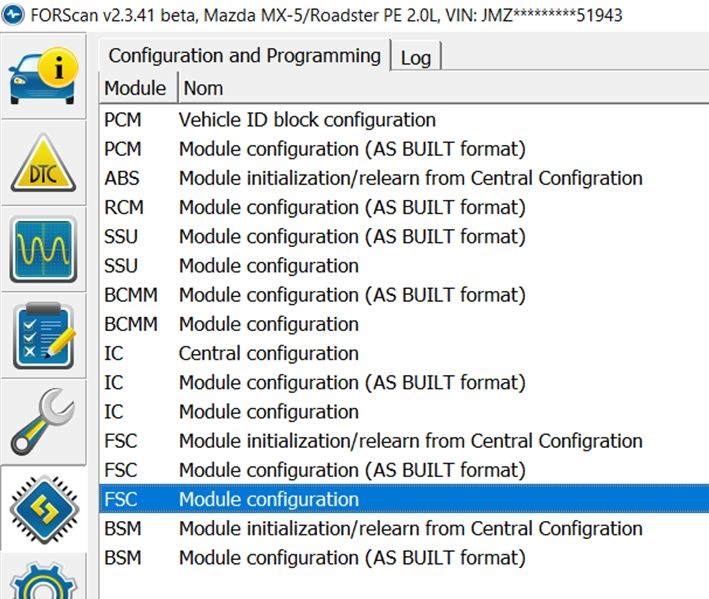Open the DTC trouble codes section
The image size is (709, 599).
pyautogui.click(x=43, y=163)
